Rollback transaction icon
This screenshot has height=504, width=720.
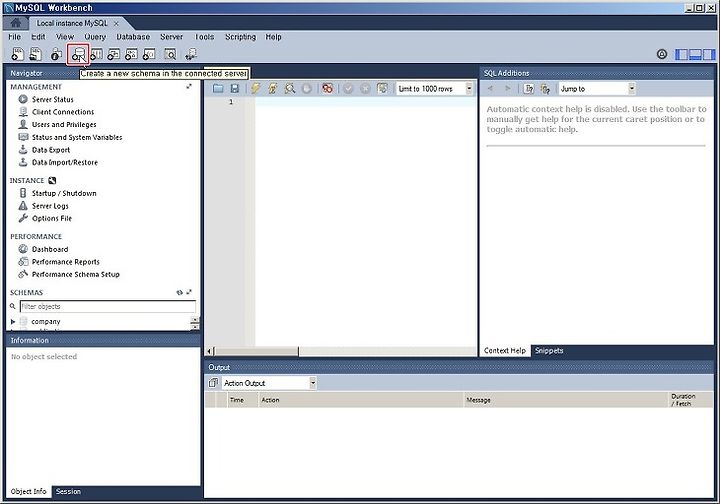[x=365, y=88]
